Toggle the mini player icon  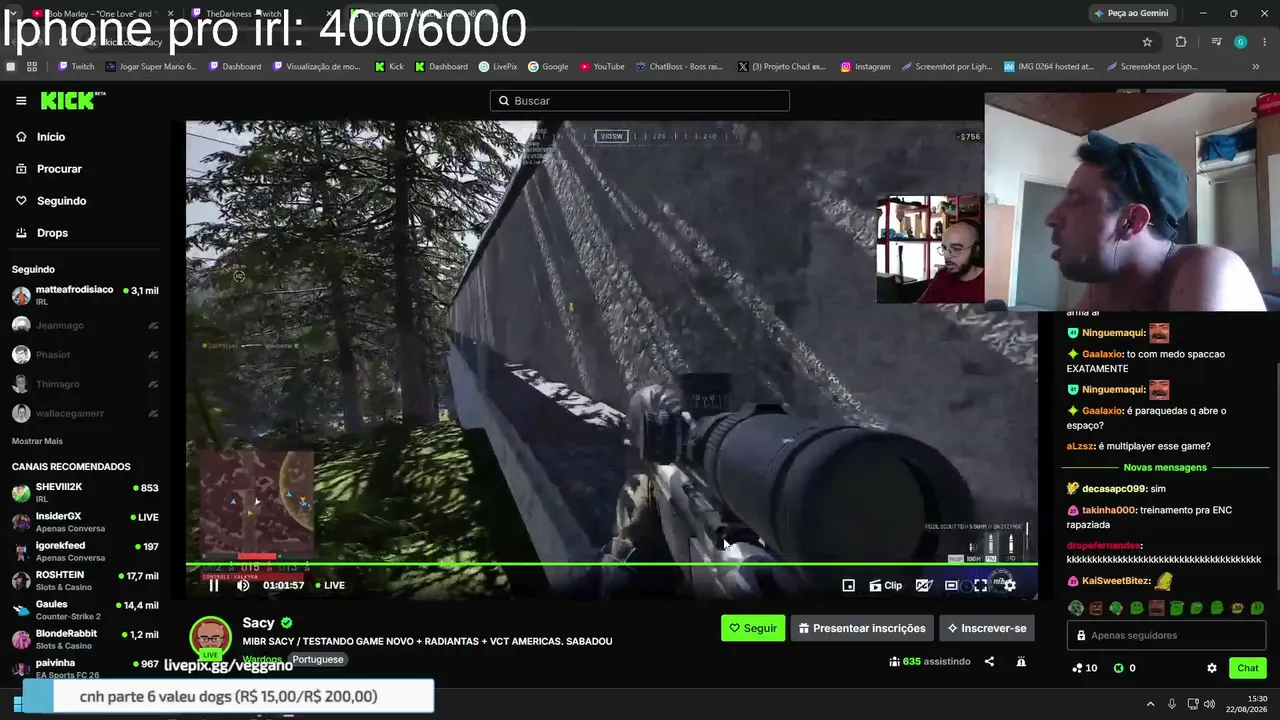[x=848, y=586]
